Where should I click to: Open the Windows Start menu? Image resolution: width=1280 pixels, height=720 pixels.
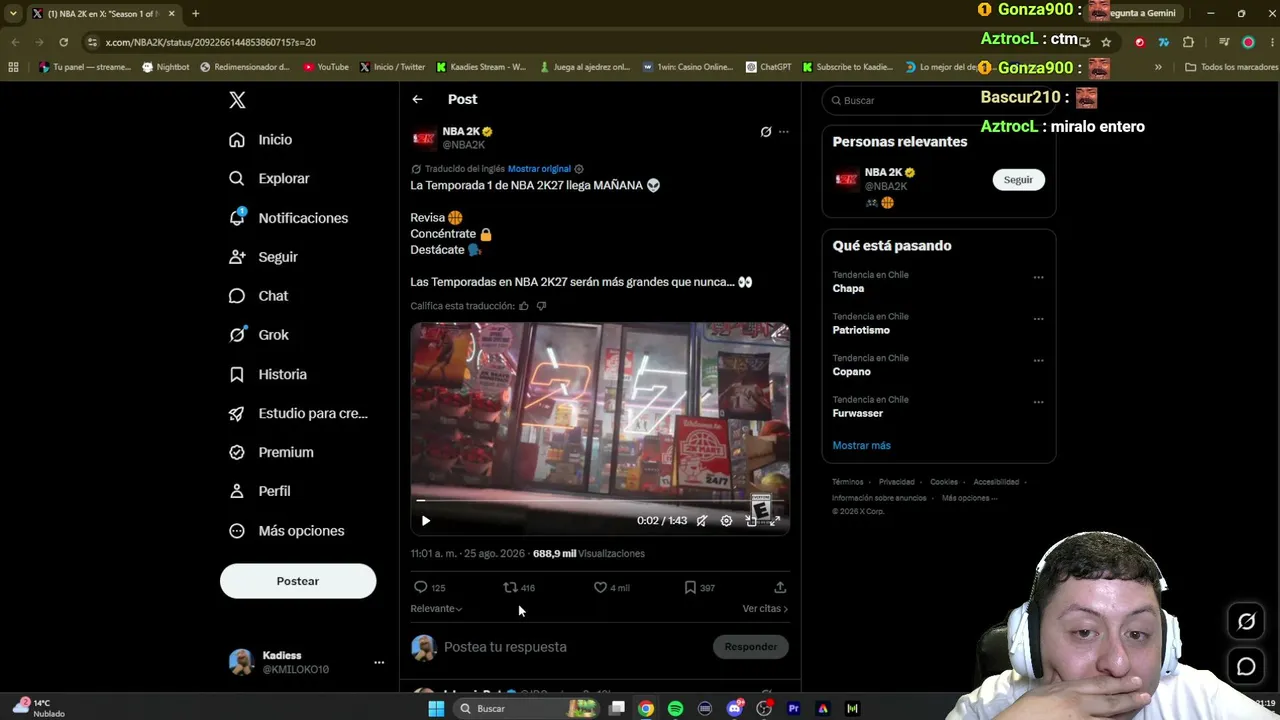[x=436, y=709]
